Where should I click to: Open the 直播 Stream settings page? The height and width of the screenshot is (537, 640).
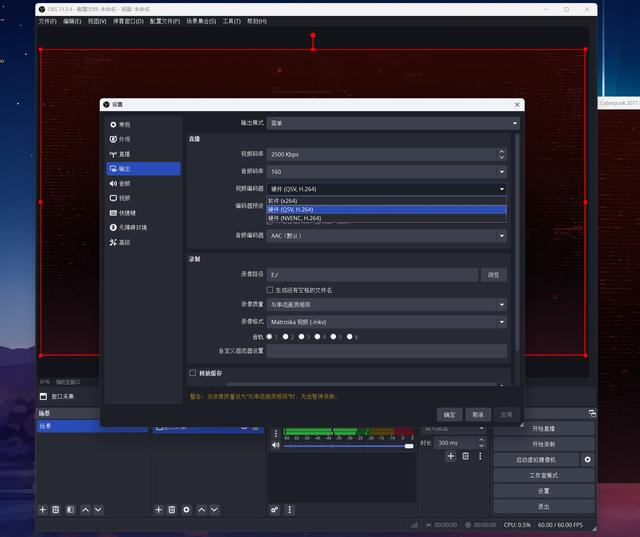(143, 154)
